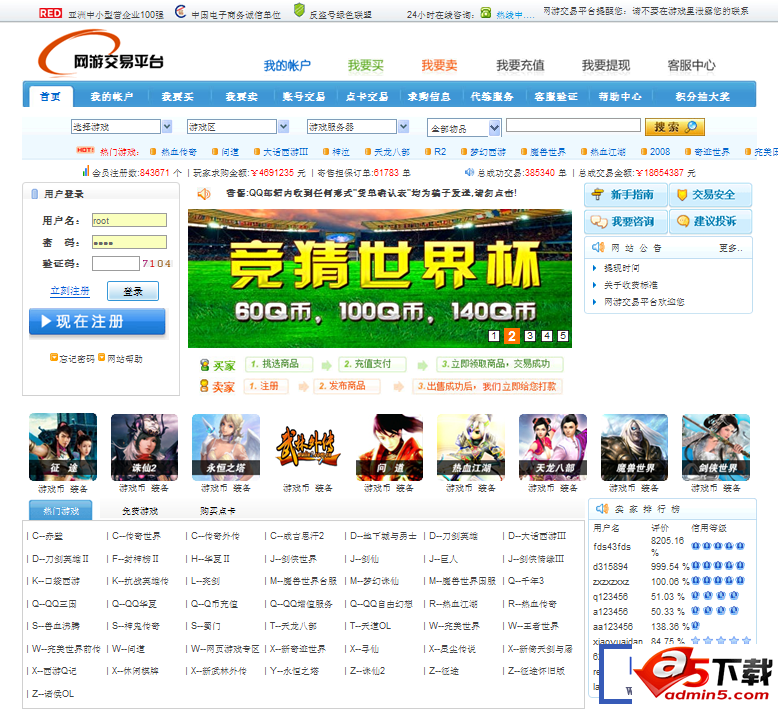Click the 网游交易平台 site logo

[x=101, y=53]
